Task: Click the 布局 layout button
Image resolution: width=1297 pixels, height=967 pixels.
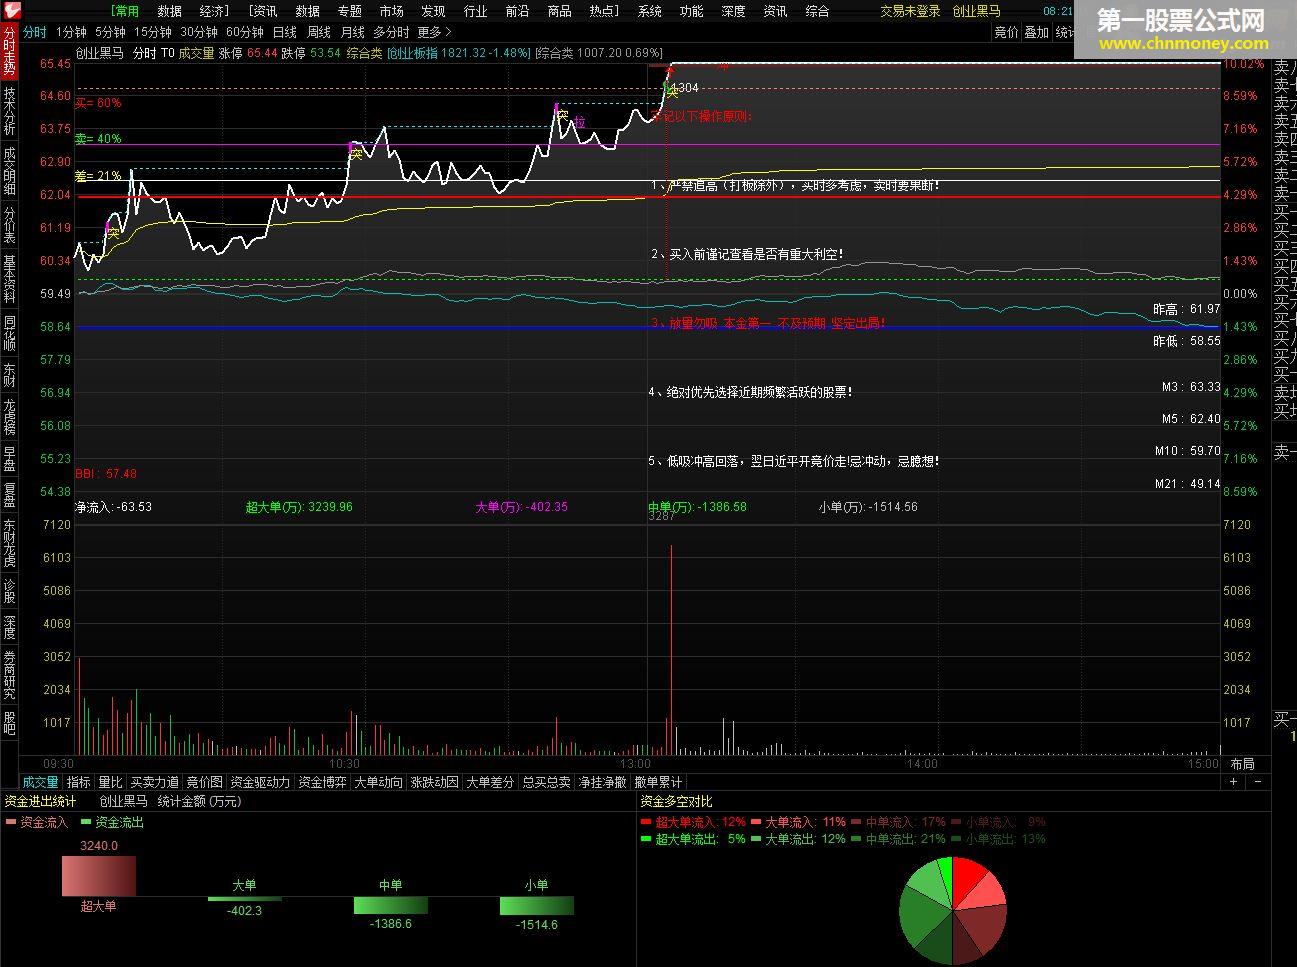Action: (1242, 764)
